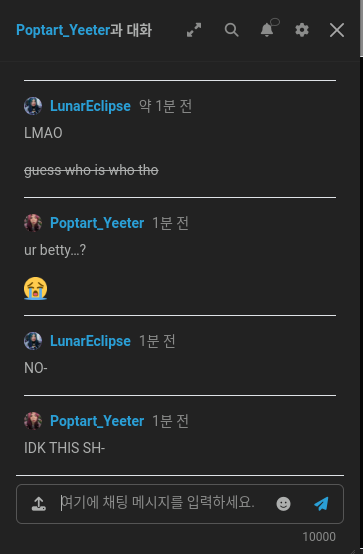The width and height of the screenshot is (363, 554).
Task: Click LunarEclipse avatar beside LMAO message
Action: (x=33, y=106)
